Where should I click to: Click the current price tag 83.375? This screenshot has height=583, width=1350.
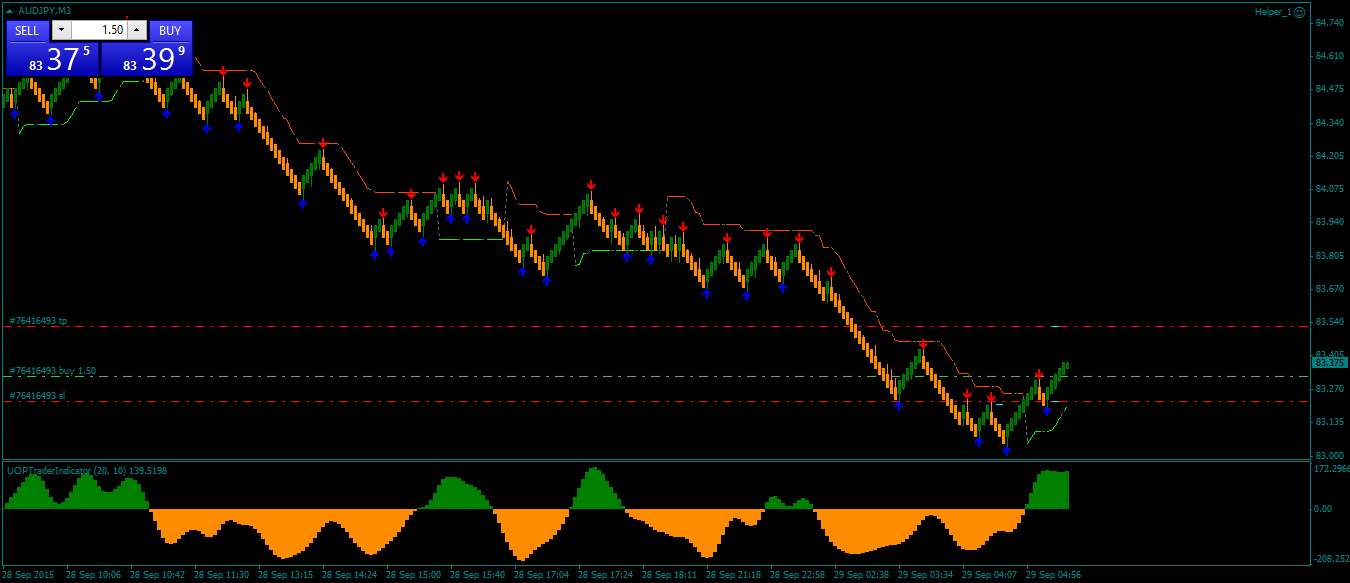[x=1329, y=362]
